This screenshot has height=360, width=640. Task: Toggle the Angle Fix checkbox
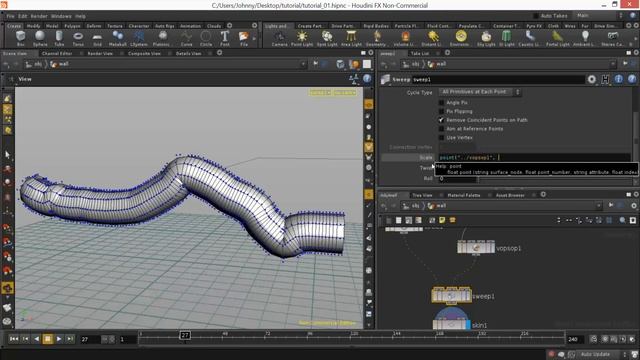tap(441, 102)
